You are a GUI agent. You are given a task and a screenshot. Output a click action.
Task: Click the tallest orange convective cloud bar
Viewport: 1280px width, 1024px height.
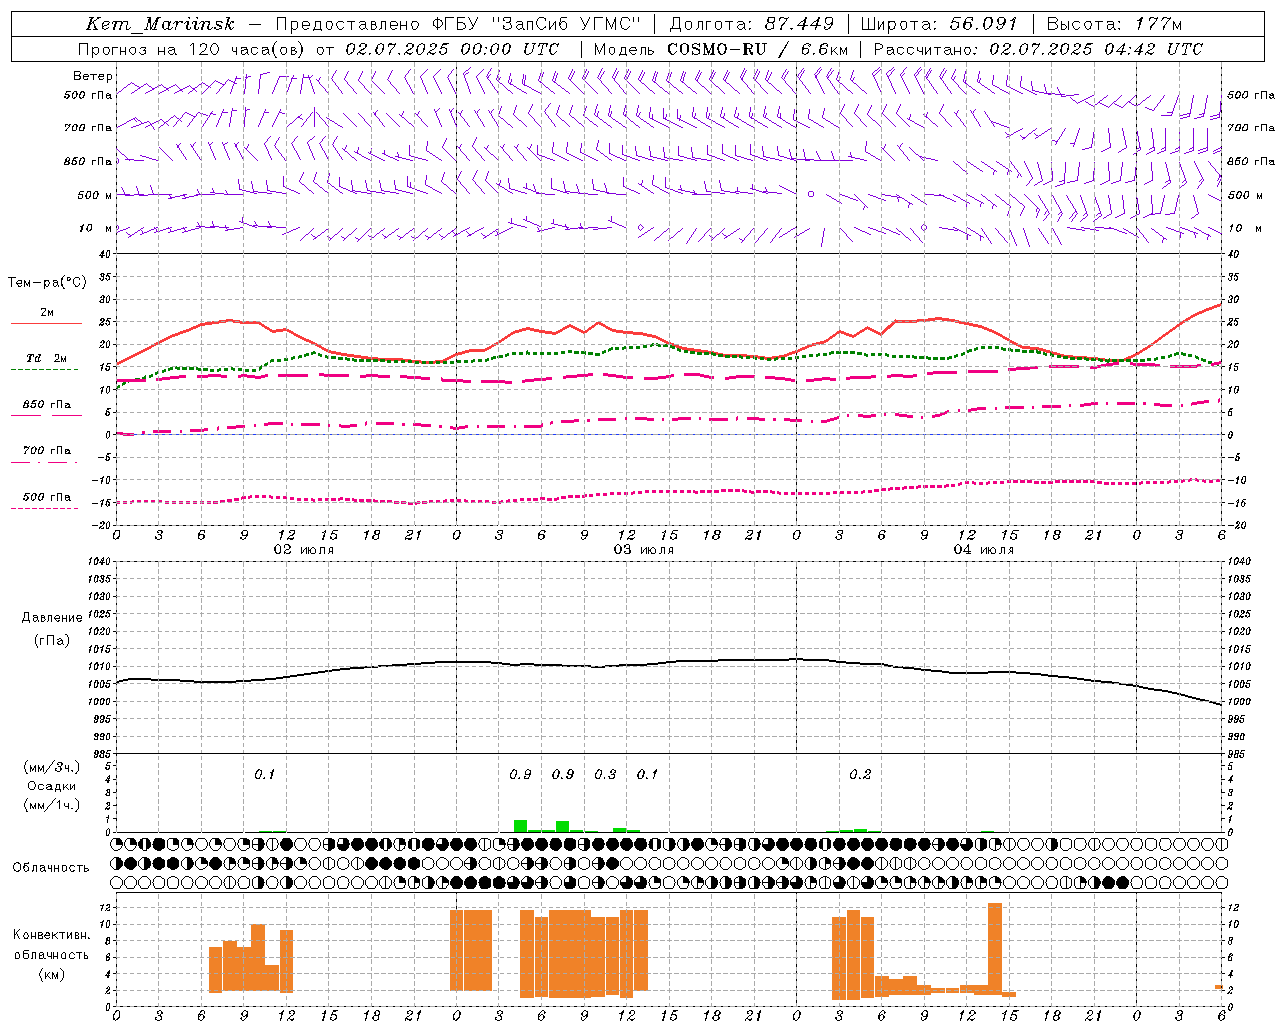click(994, 949)
